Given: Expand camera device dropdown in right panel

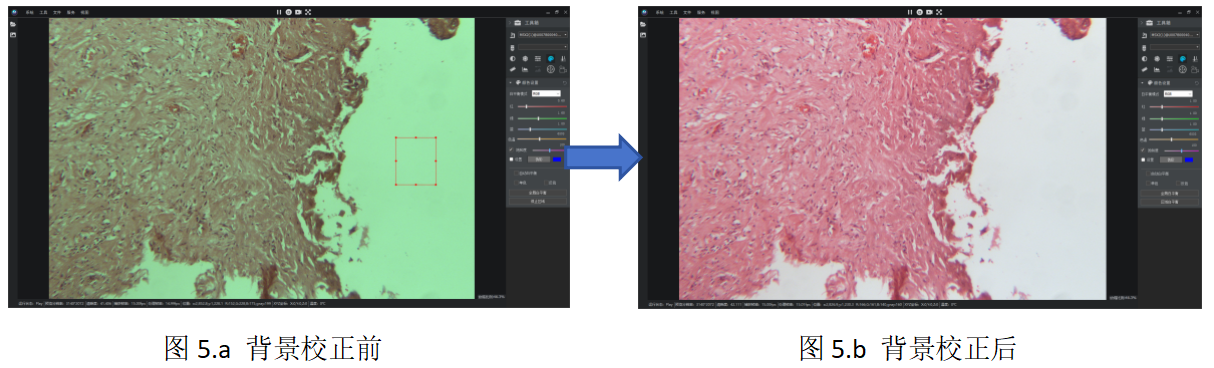Looking at the screenshot, I should [1173, 35].
